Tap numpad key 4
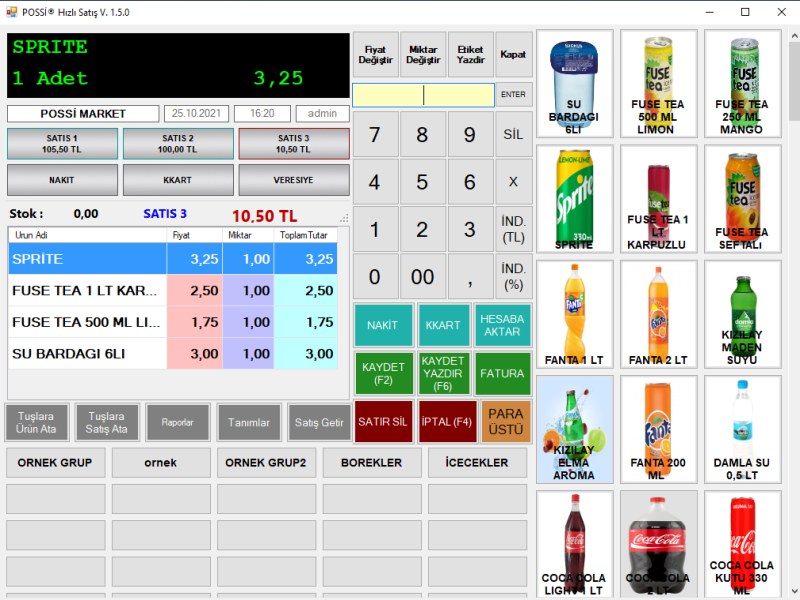Image resolution: width=800 pixels, height=600 pixels. (x=375, y=182)
